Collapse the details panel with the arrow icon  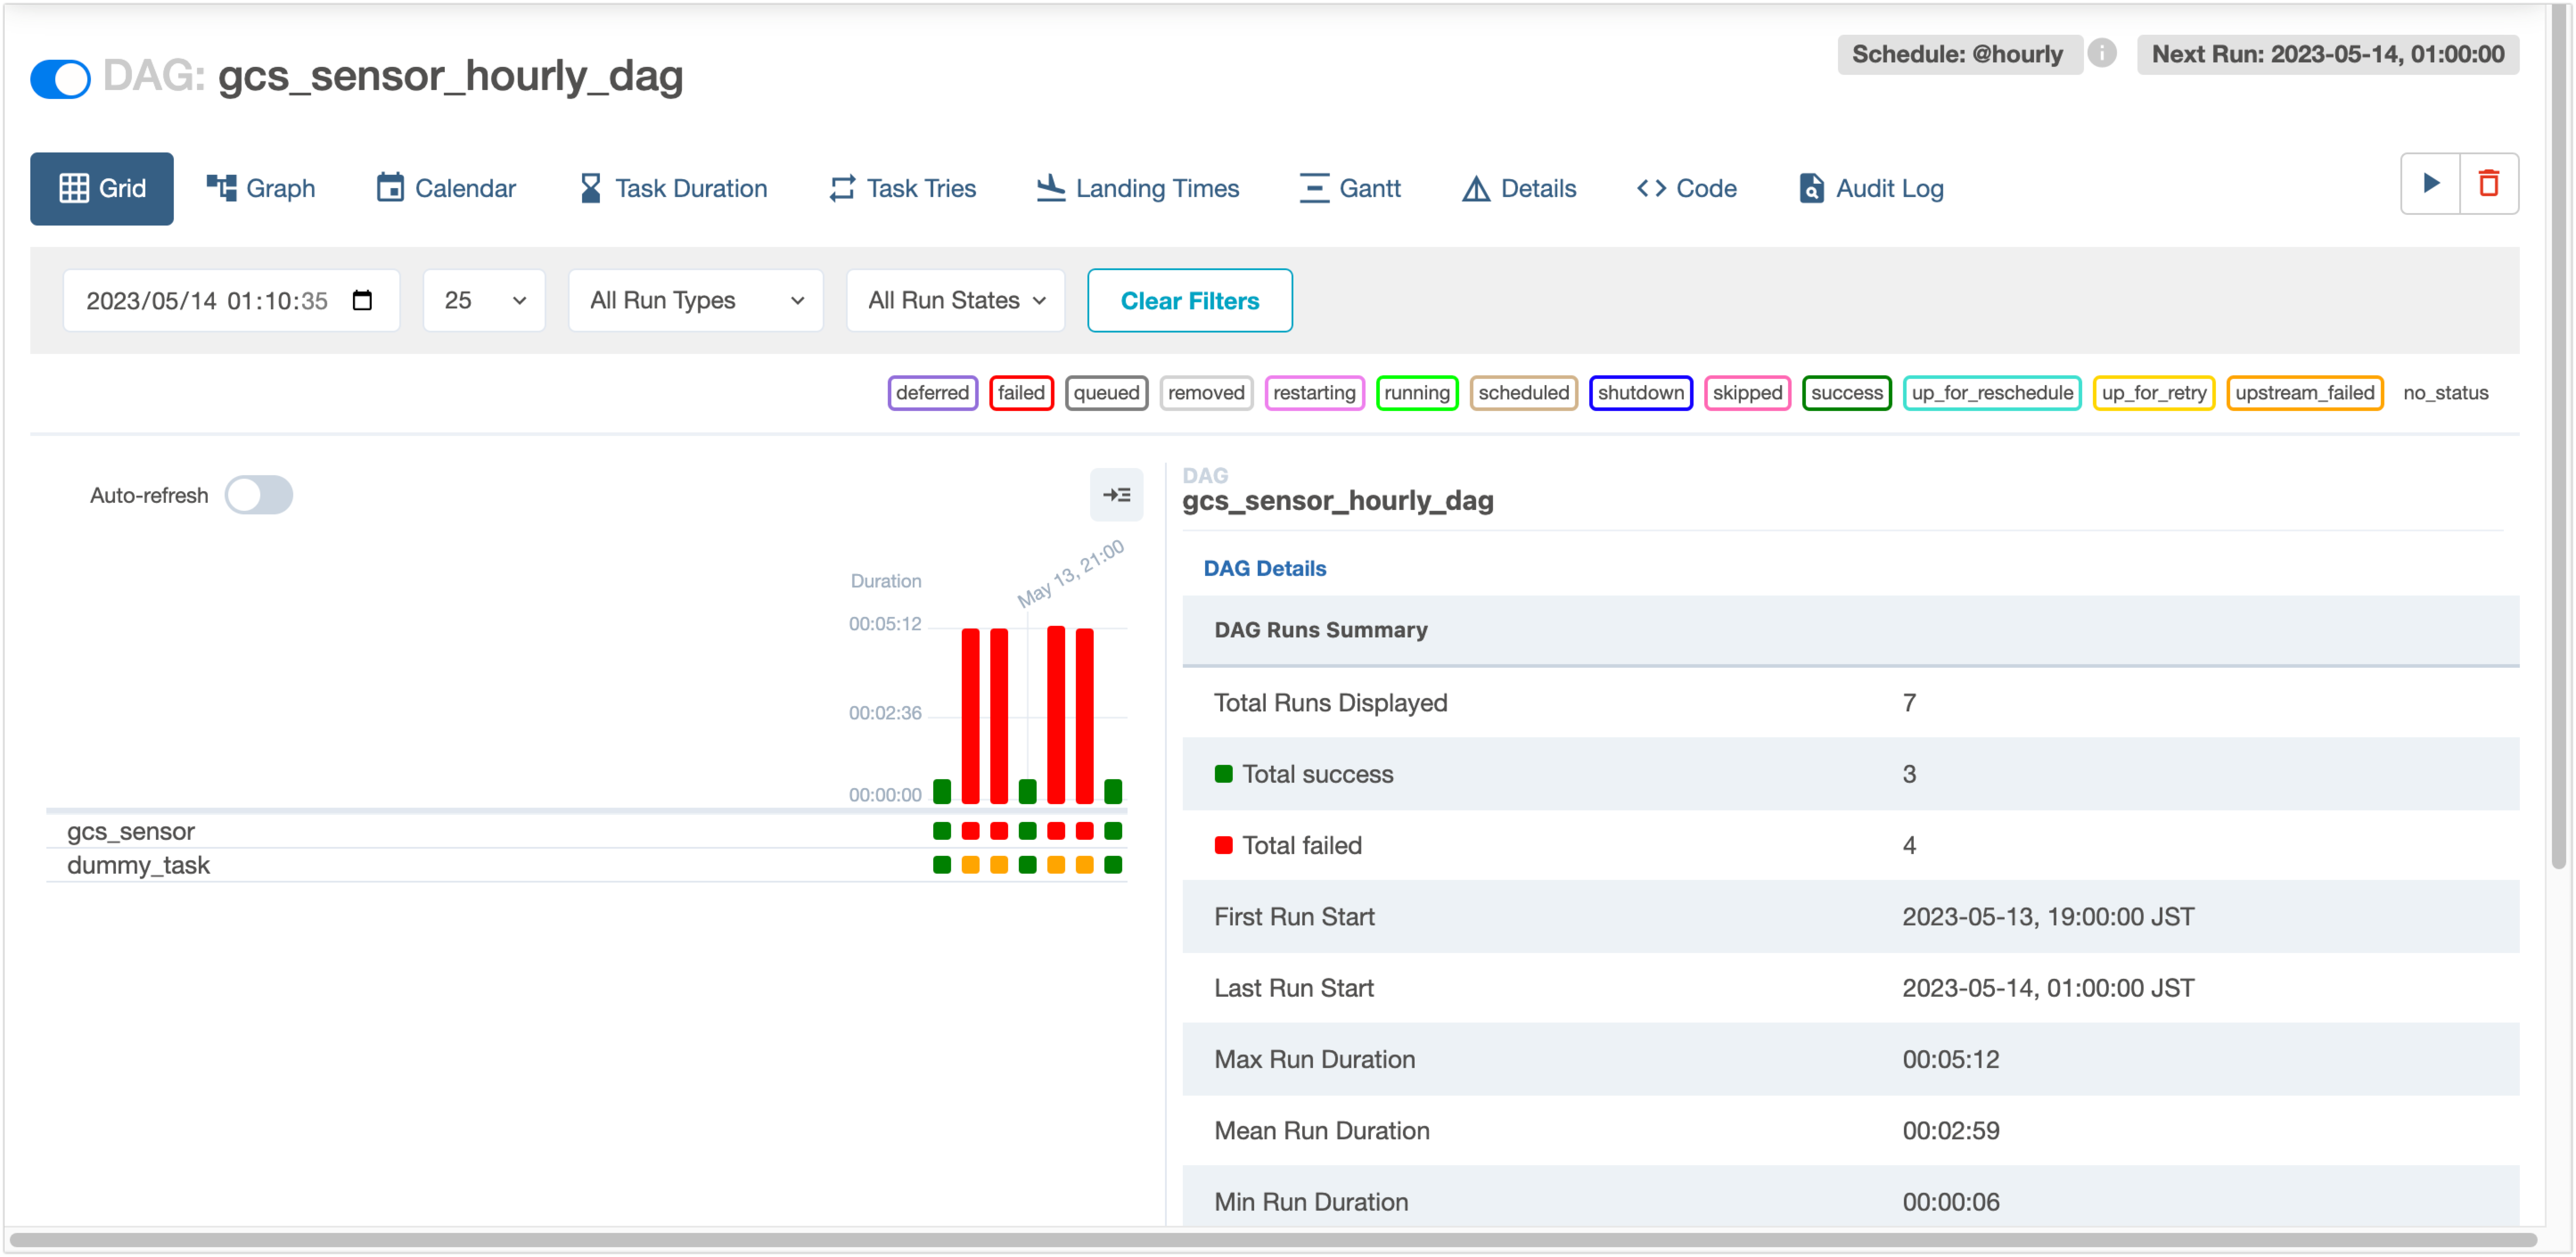(x=1116, y=495)
